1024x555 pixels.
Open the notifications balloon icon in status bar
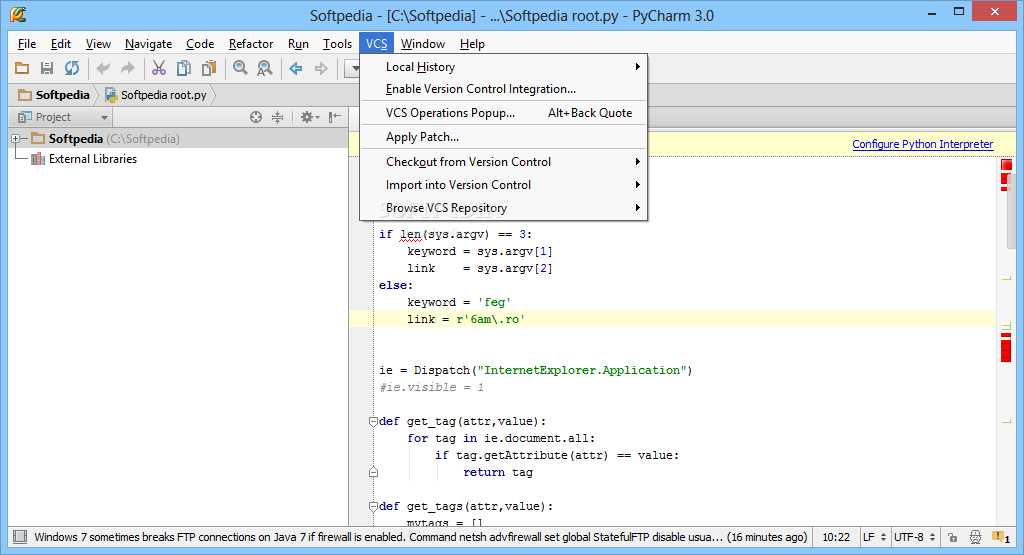(1001, 537)
